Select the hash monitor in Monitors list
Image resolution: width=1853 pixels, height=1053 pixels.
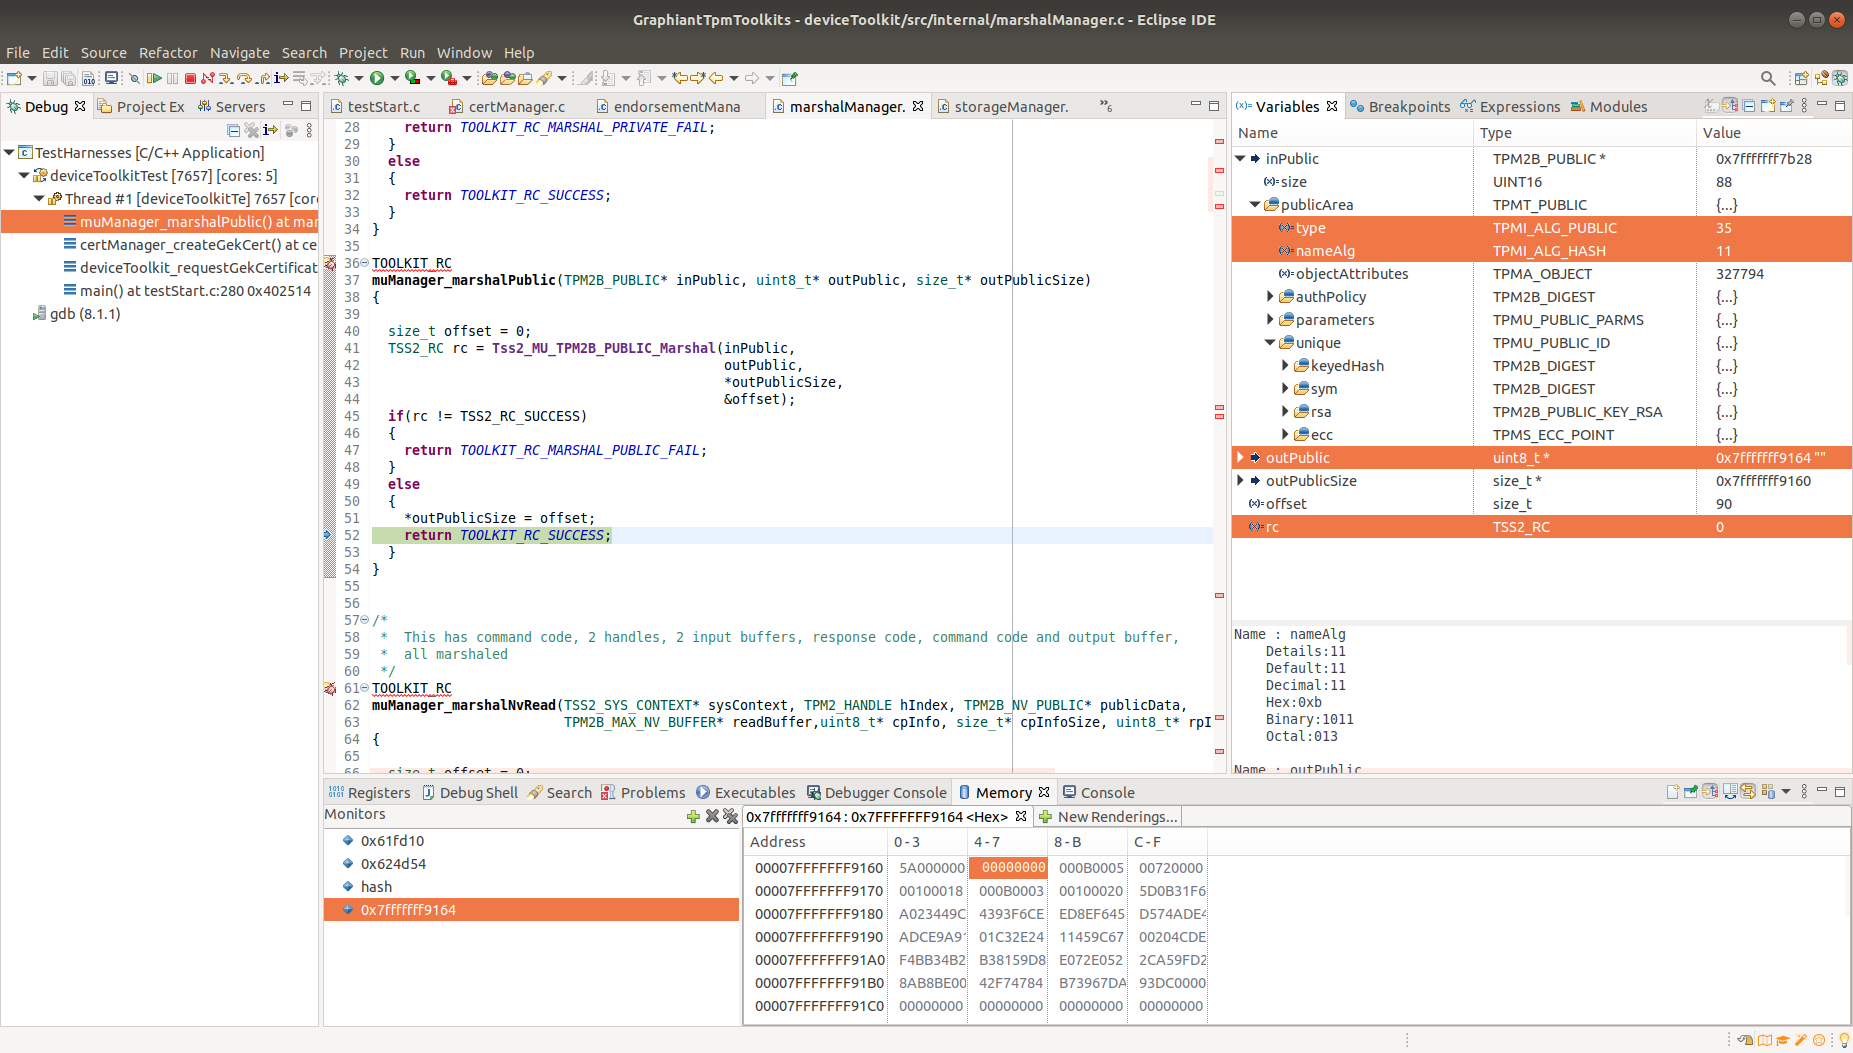tap(375, 886)
